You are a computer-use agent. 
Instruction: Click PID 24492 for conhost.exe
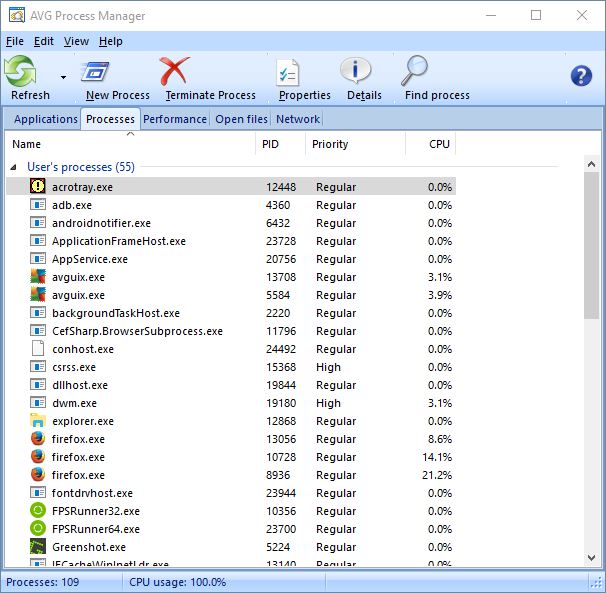(281, 349)
